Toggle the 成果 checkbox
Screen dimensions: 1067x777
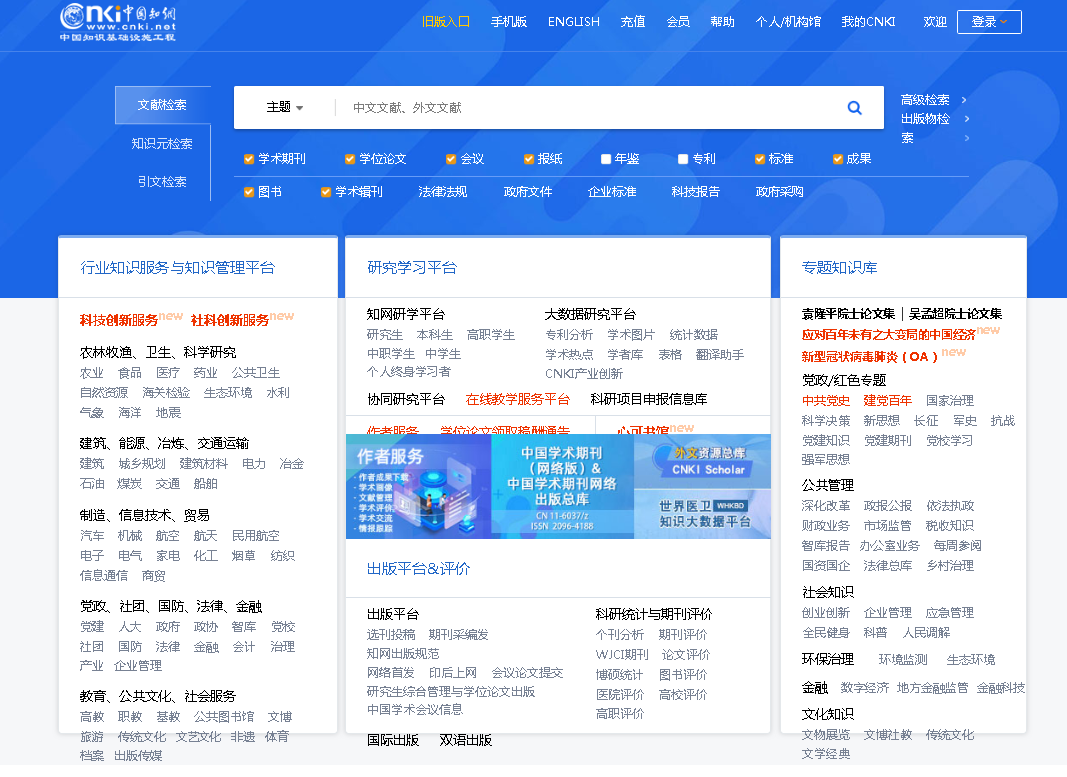[838, 159]
